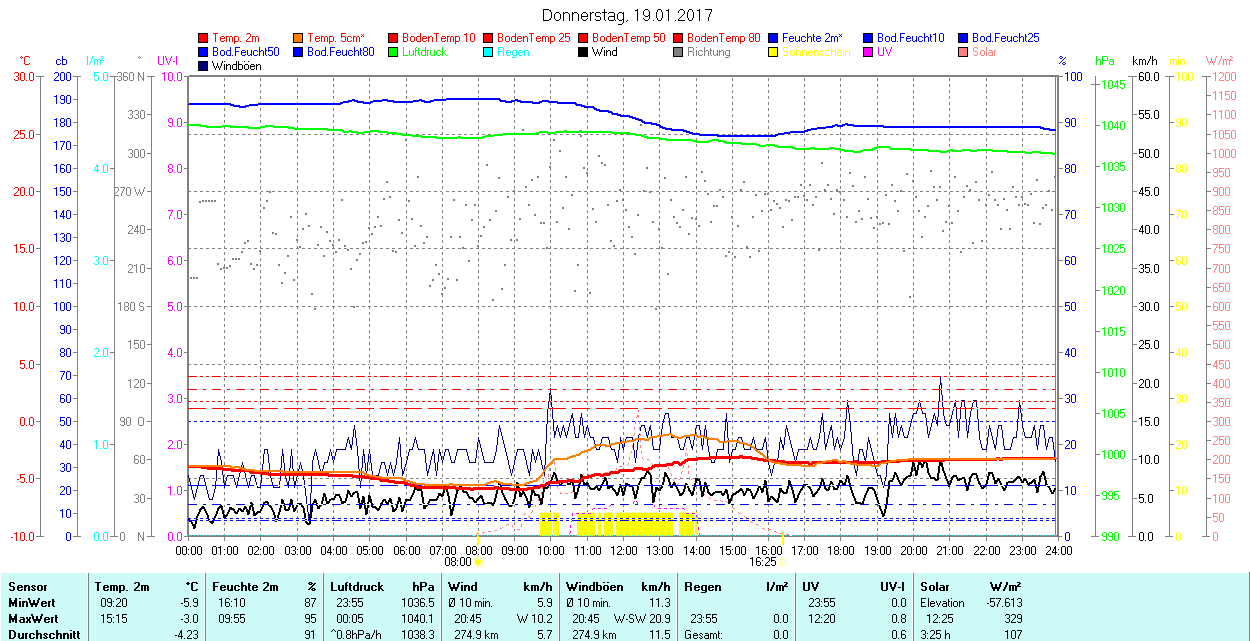Viewport: 1250px width, 641px height.
Task: Click the magenta UV legend square
Action: tap(869, 52)
